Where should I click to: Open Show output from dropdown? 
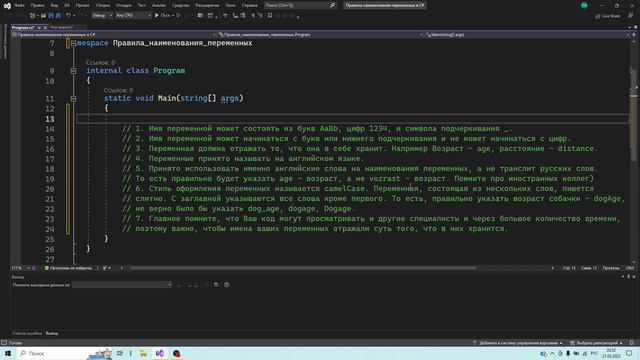coord(122,285)
